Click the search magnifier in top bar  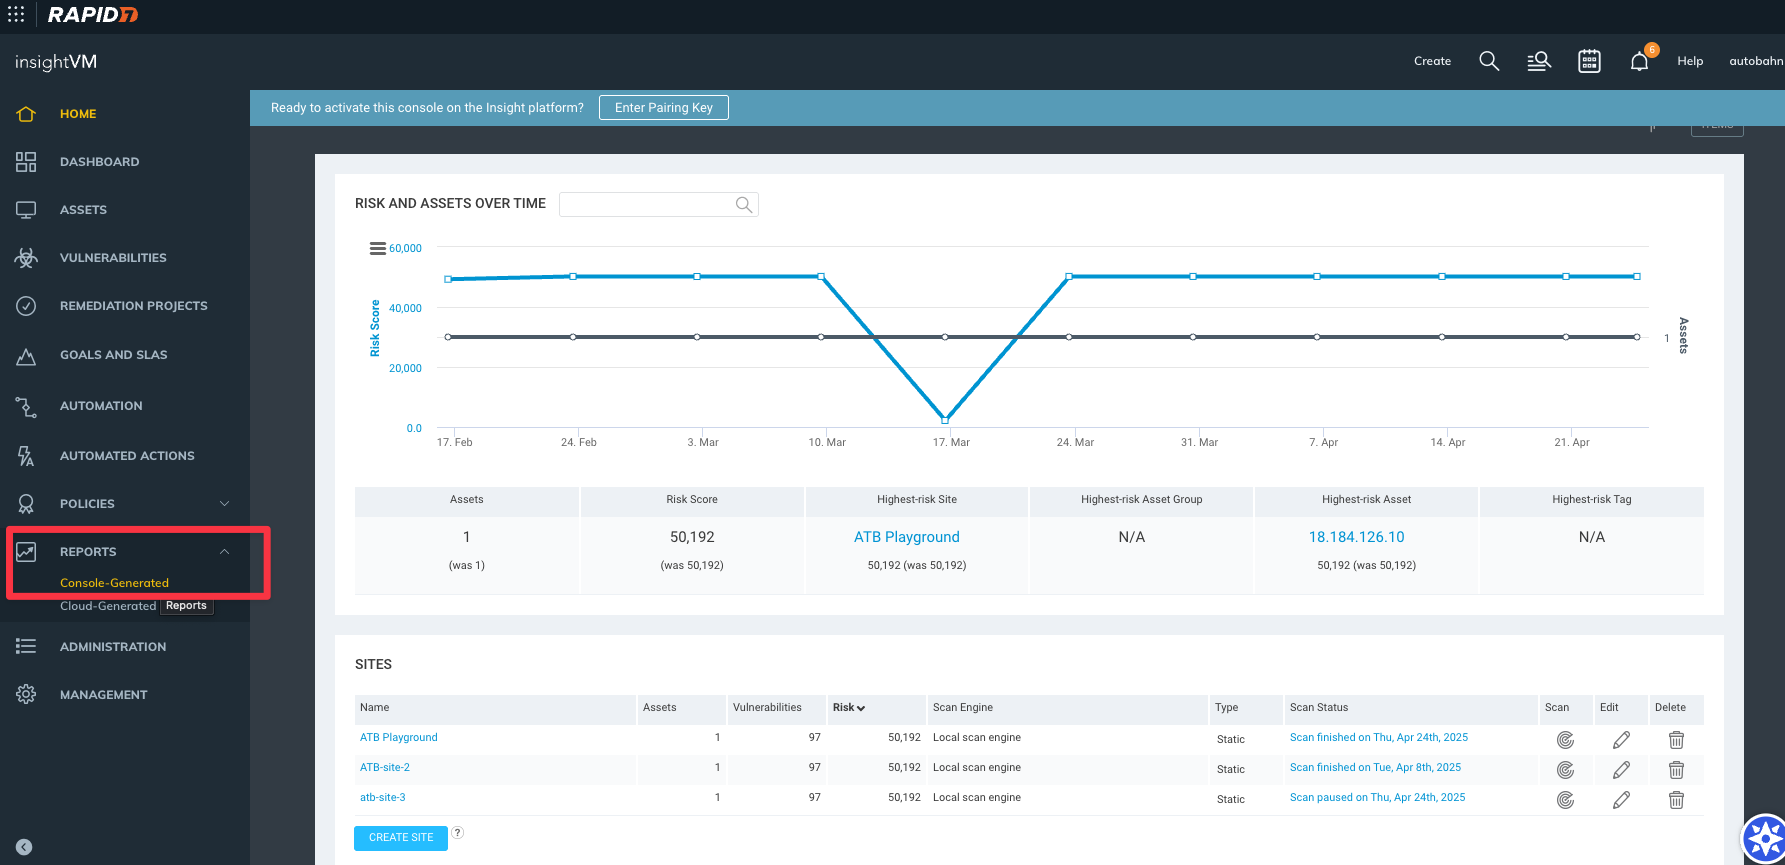(1489, 61)
